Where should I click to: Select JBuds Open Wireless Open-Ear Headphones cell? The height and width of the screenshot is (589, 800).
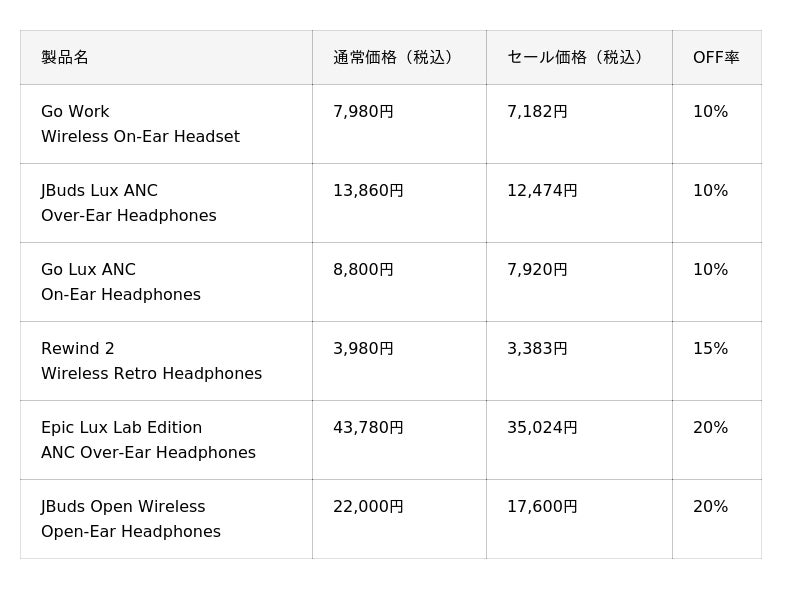[x=166, y=519]
